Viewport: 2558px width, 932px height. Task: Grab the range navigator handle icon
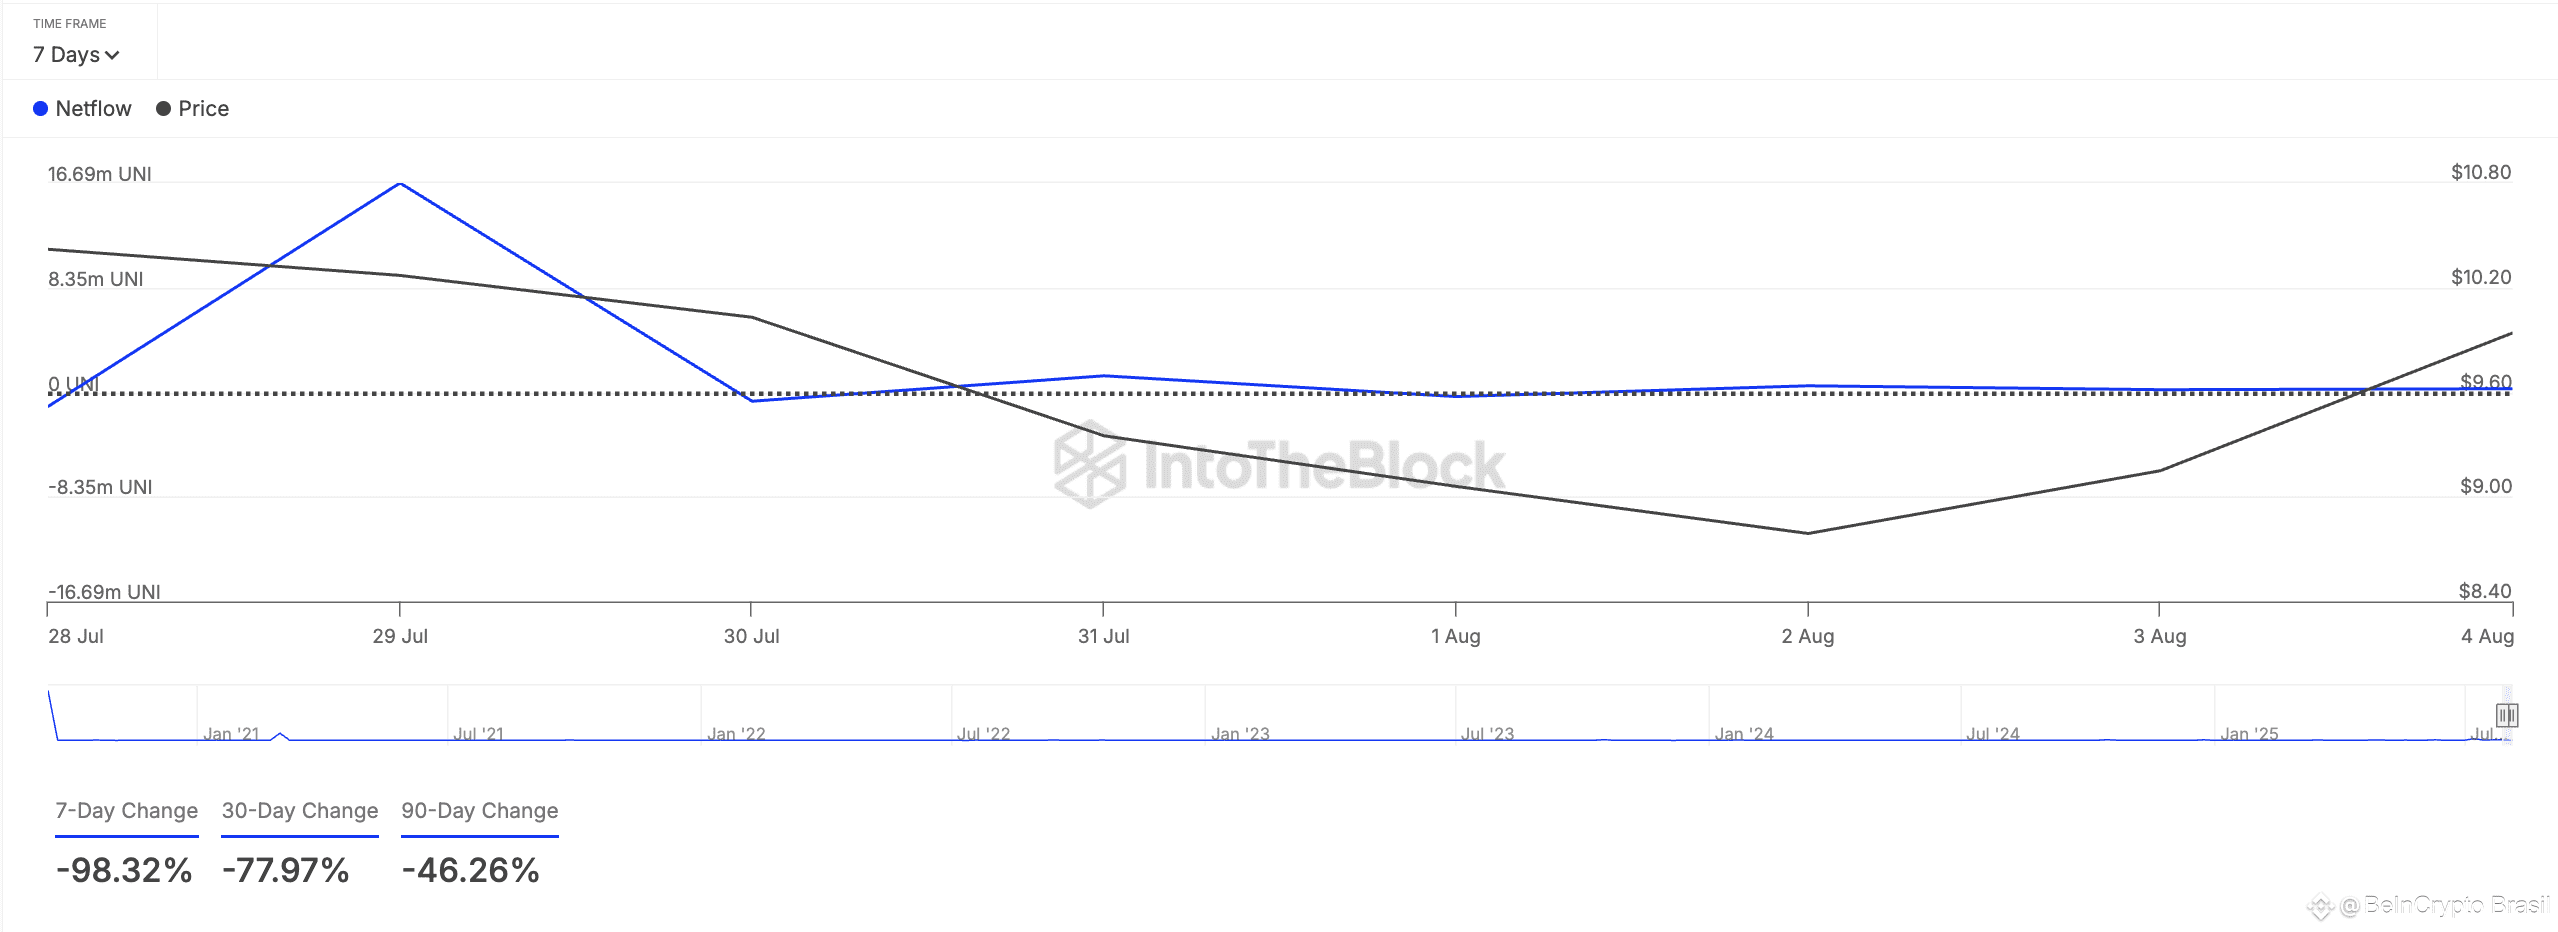click(x=2506, y=715)
